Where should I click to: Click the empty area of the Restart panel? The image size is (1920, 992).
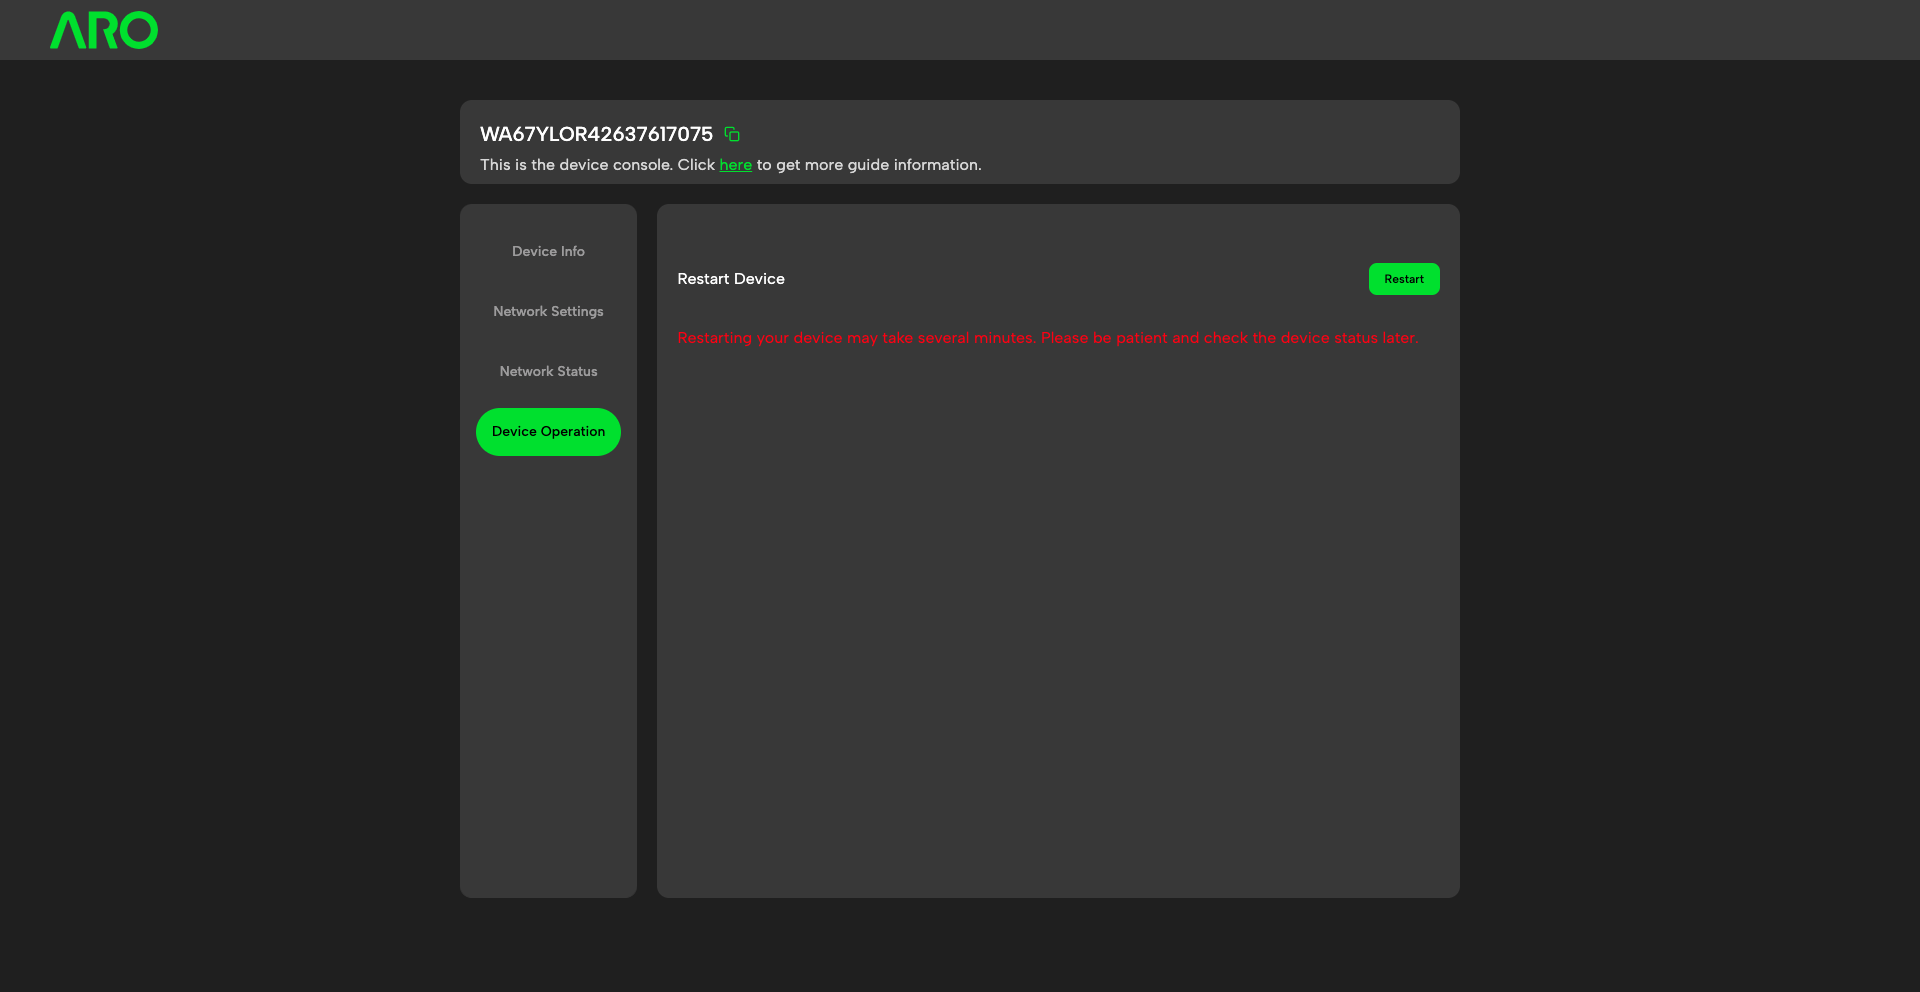click(x=1058, y=620)
